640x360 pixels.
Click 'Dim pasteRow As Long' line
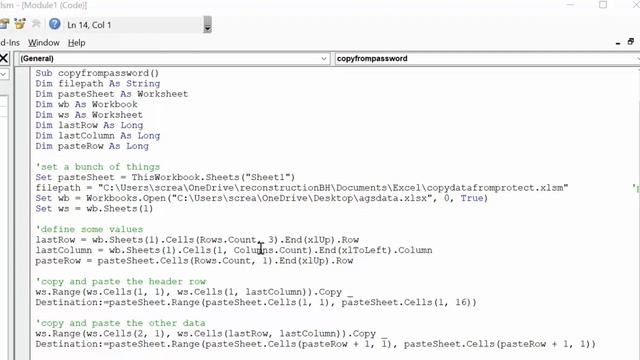(x=92, y=146)
